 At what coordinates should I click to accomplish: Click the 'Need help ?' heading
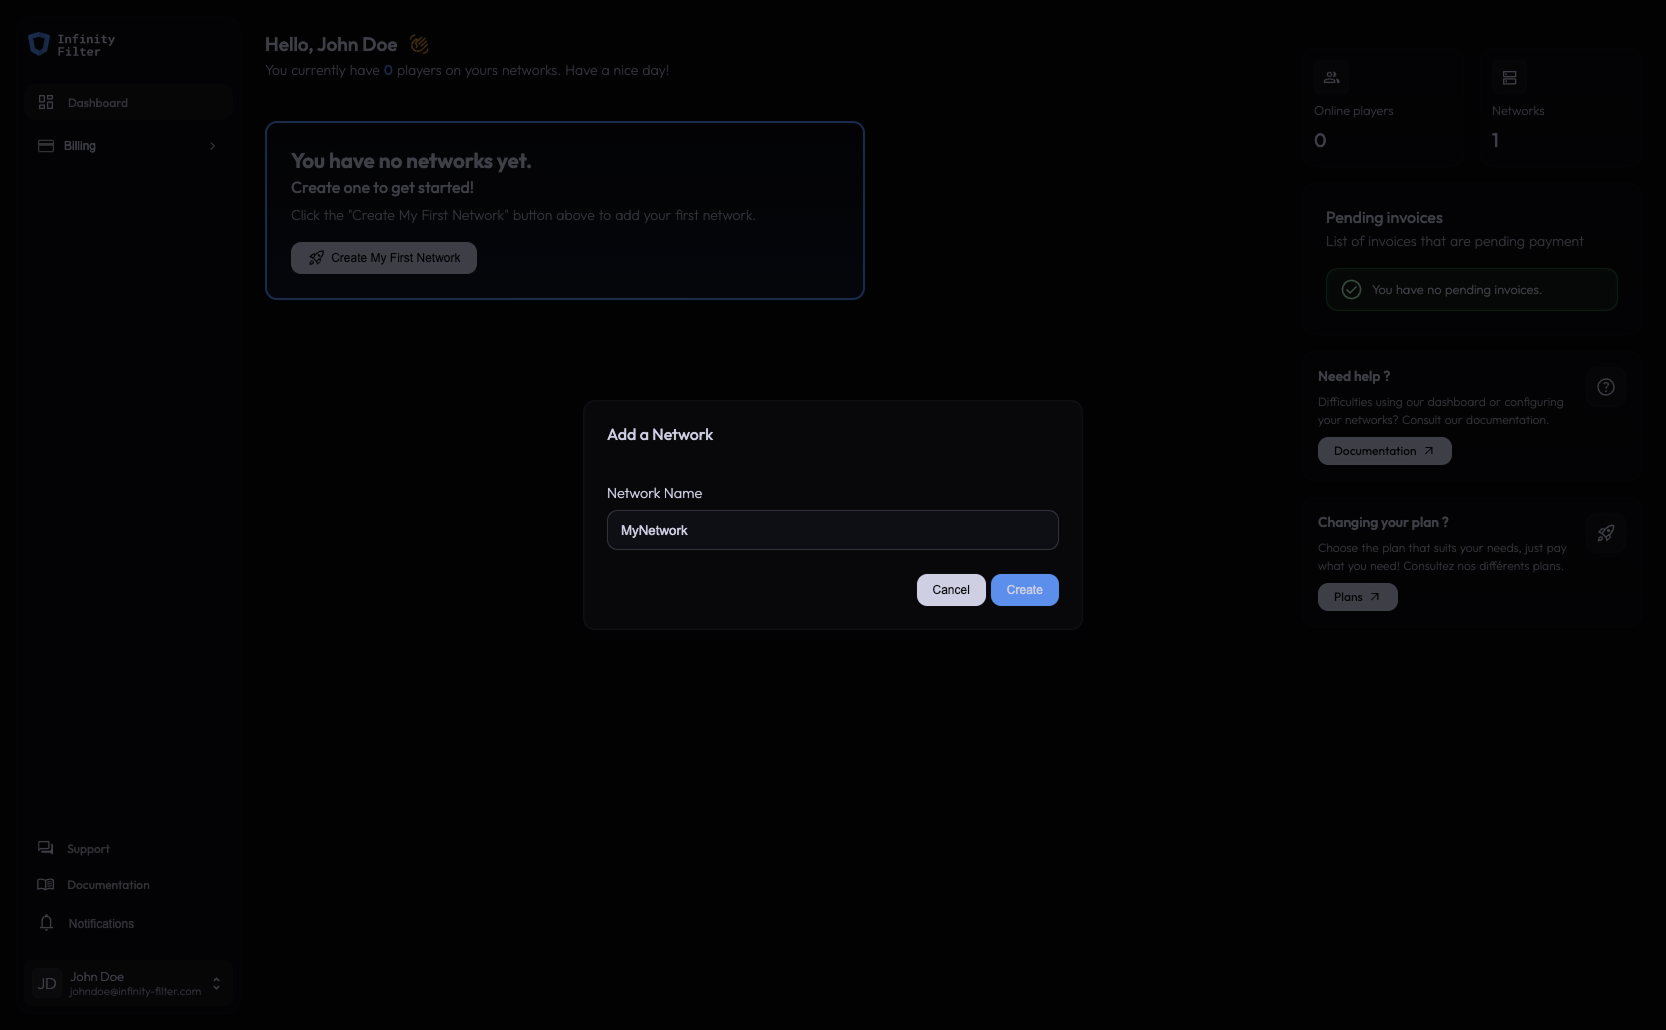pos(1354,377)
